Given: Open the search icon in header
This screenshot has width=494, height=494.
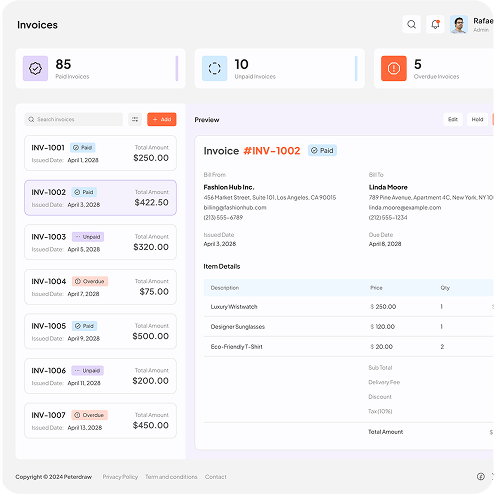Looking at the screenshot, I should point(412,24).
